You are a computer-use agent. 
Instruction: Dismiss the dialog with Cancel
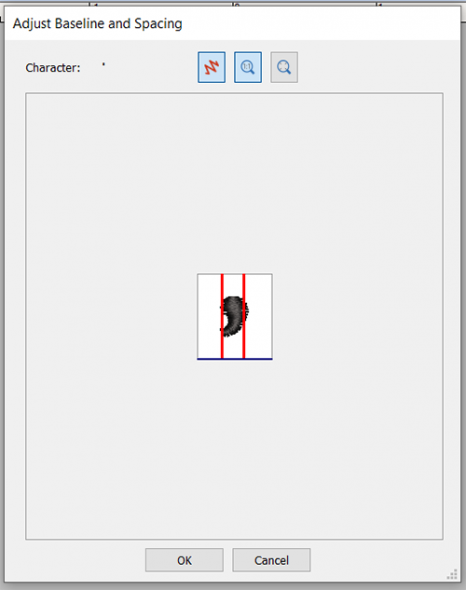tap(271, 560)
